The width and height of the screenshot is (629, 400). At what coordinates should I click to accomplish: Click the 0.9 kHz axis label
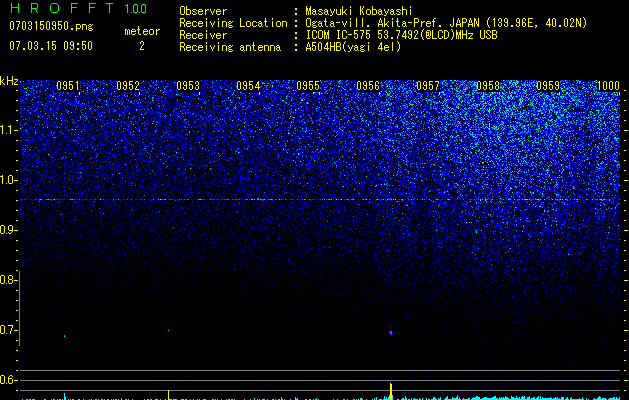point(8,230)
